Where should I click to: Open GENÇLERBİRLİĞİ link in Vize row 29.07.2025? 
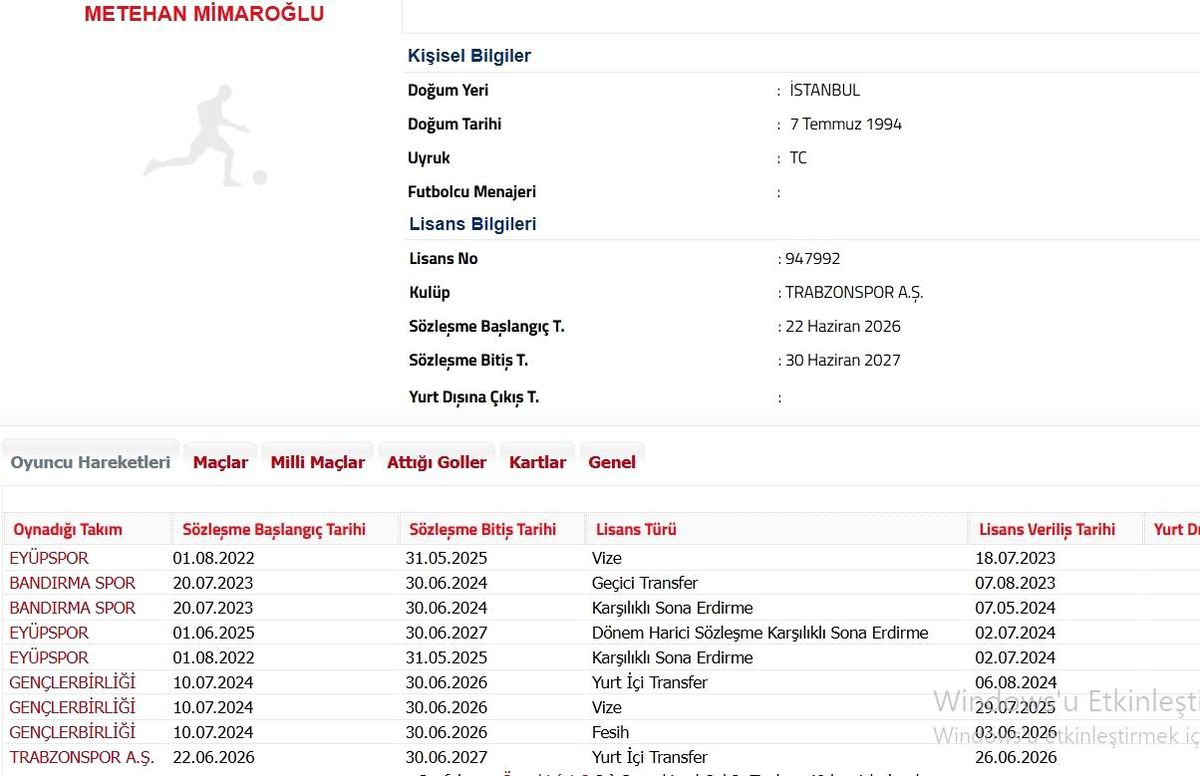(x=72, y=708)
